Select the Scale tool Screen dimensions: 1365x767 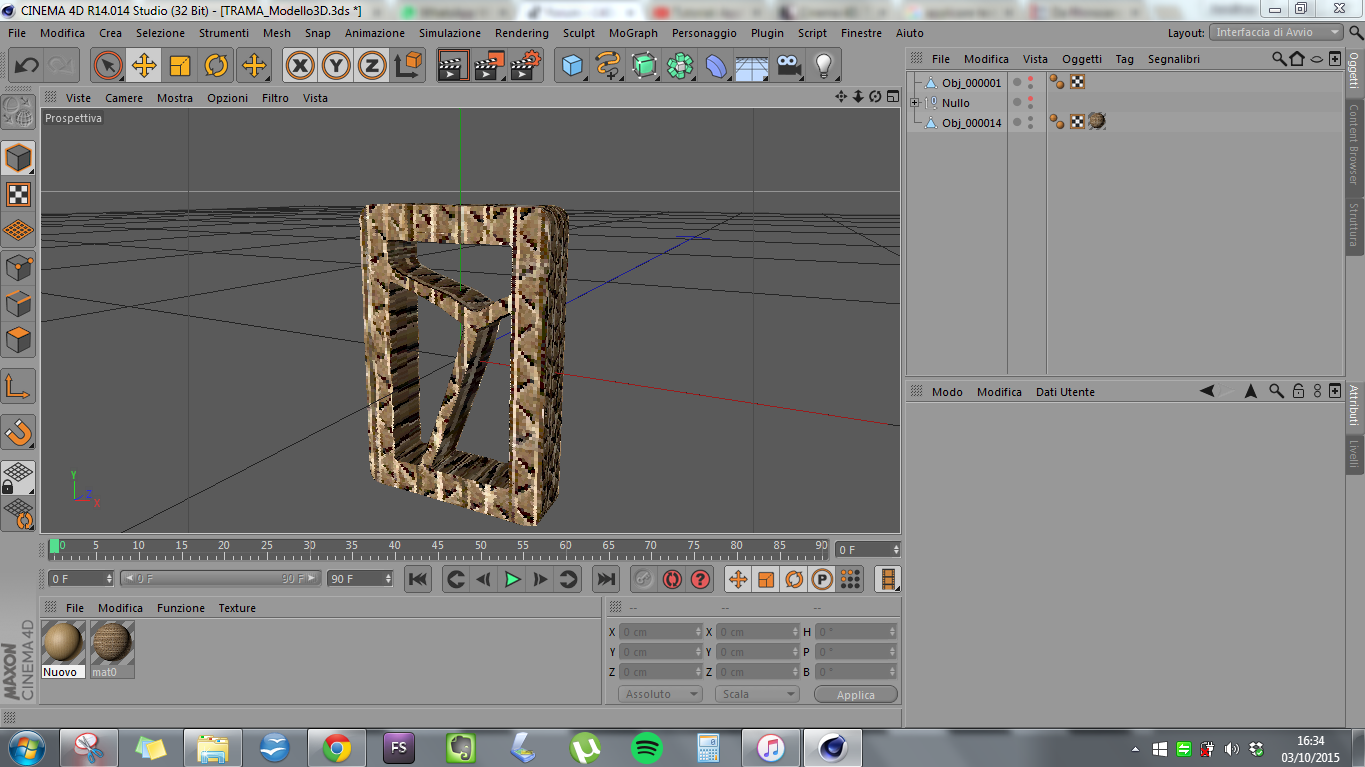click(180, 66)
